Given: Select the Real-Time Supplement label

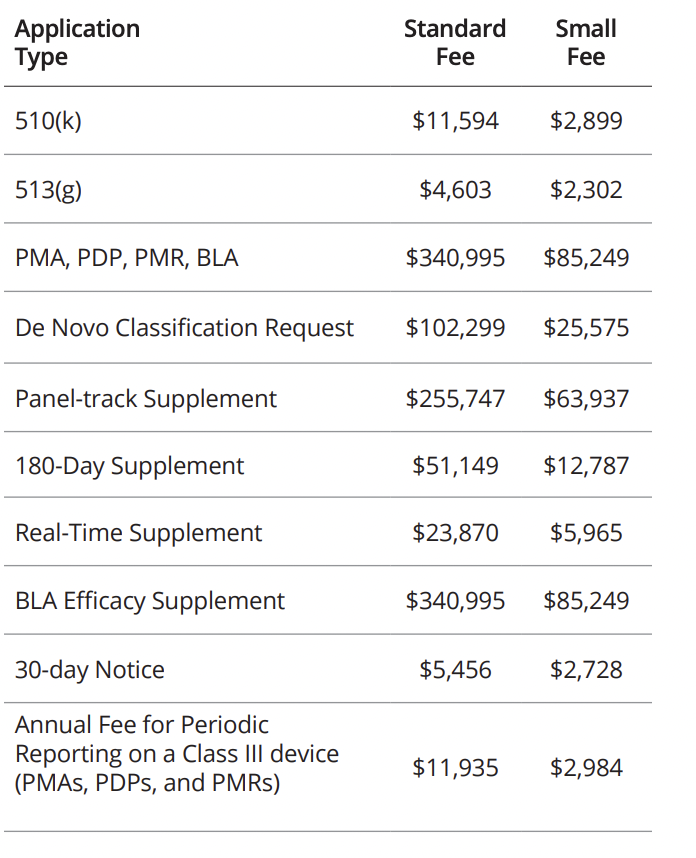Looking at the screenshot, I should [x=138, y=533].
